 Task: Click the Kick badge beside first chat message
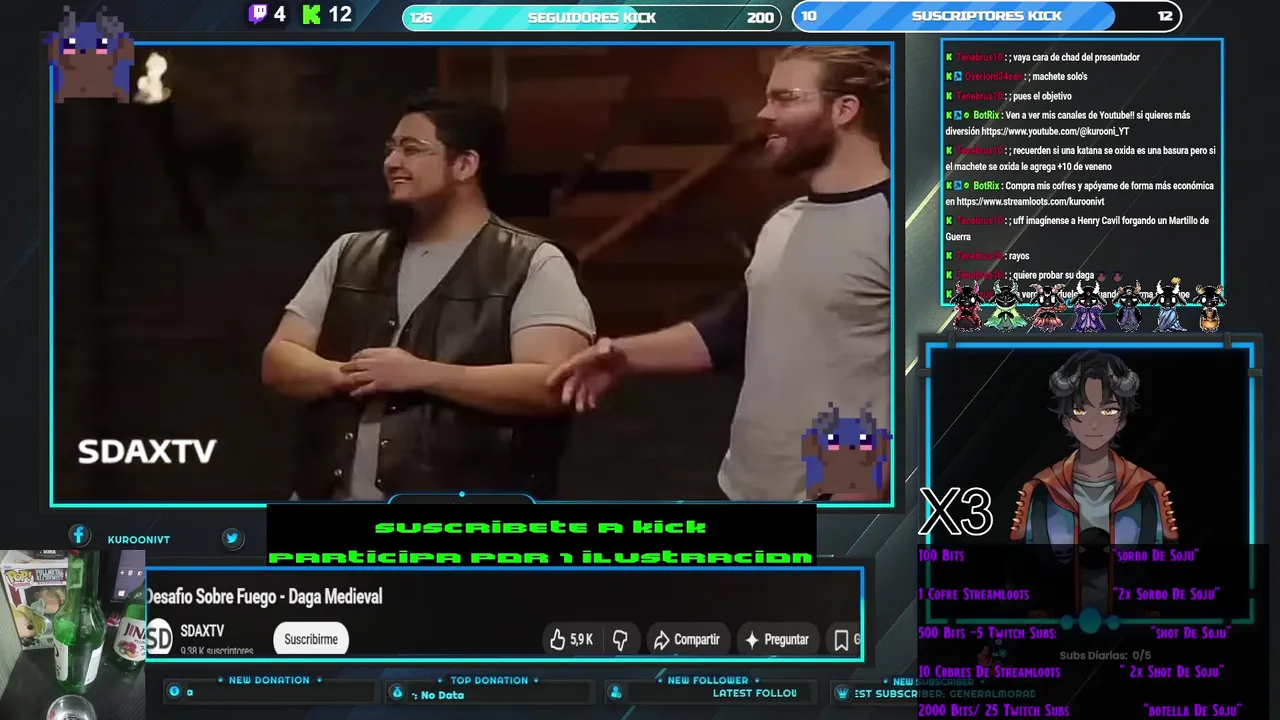pos(949,58)
